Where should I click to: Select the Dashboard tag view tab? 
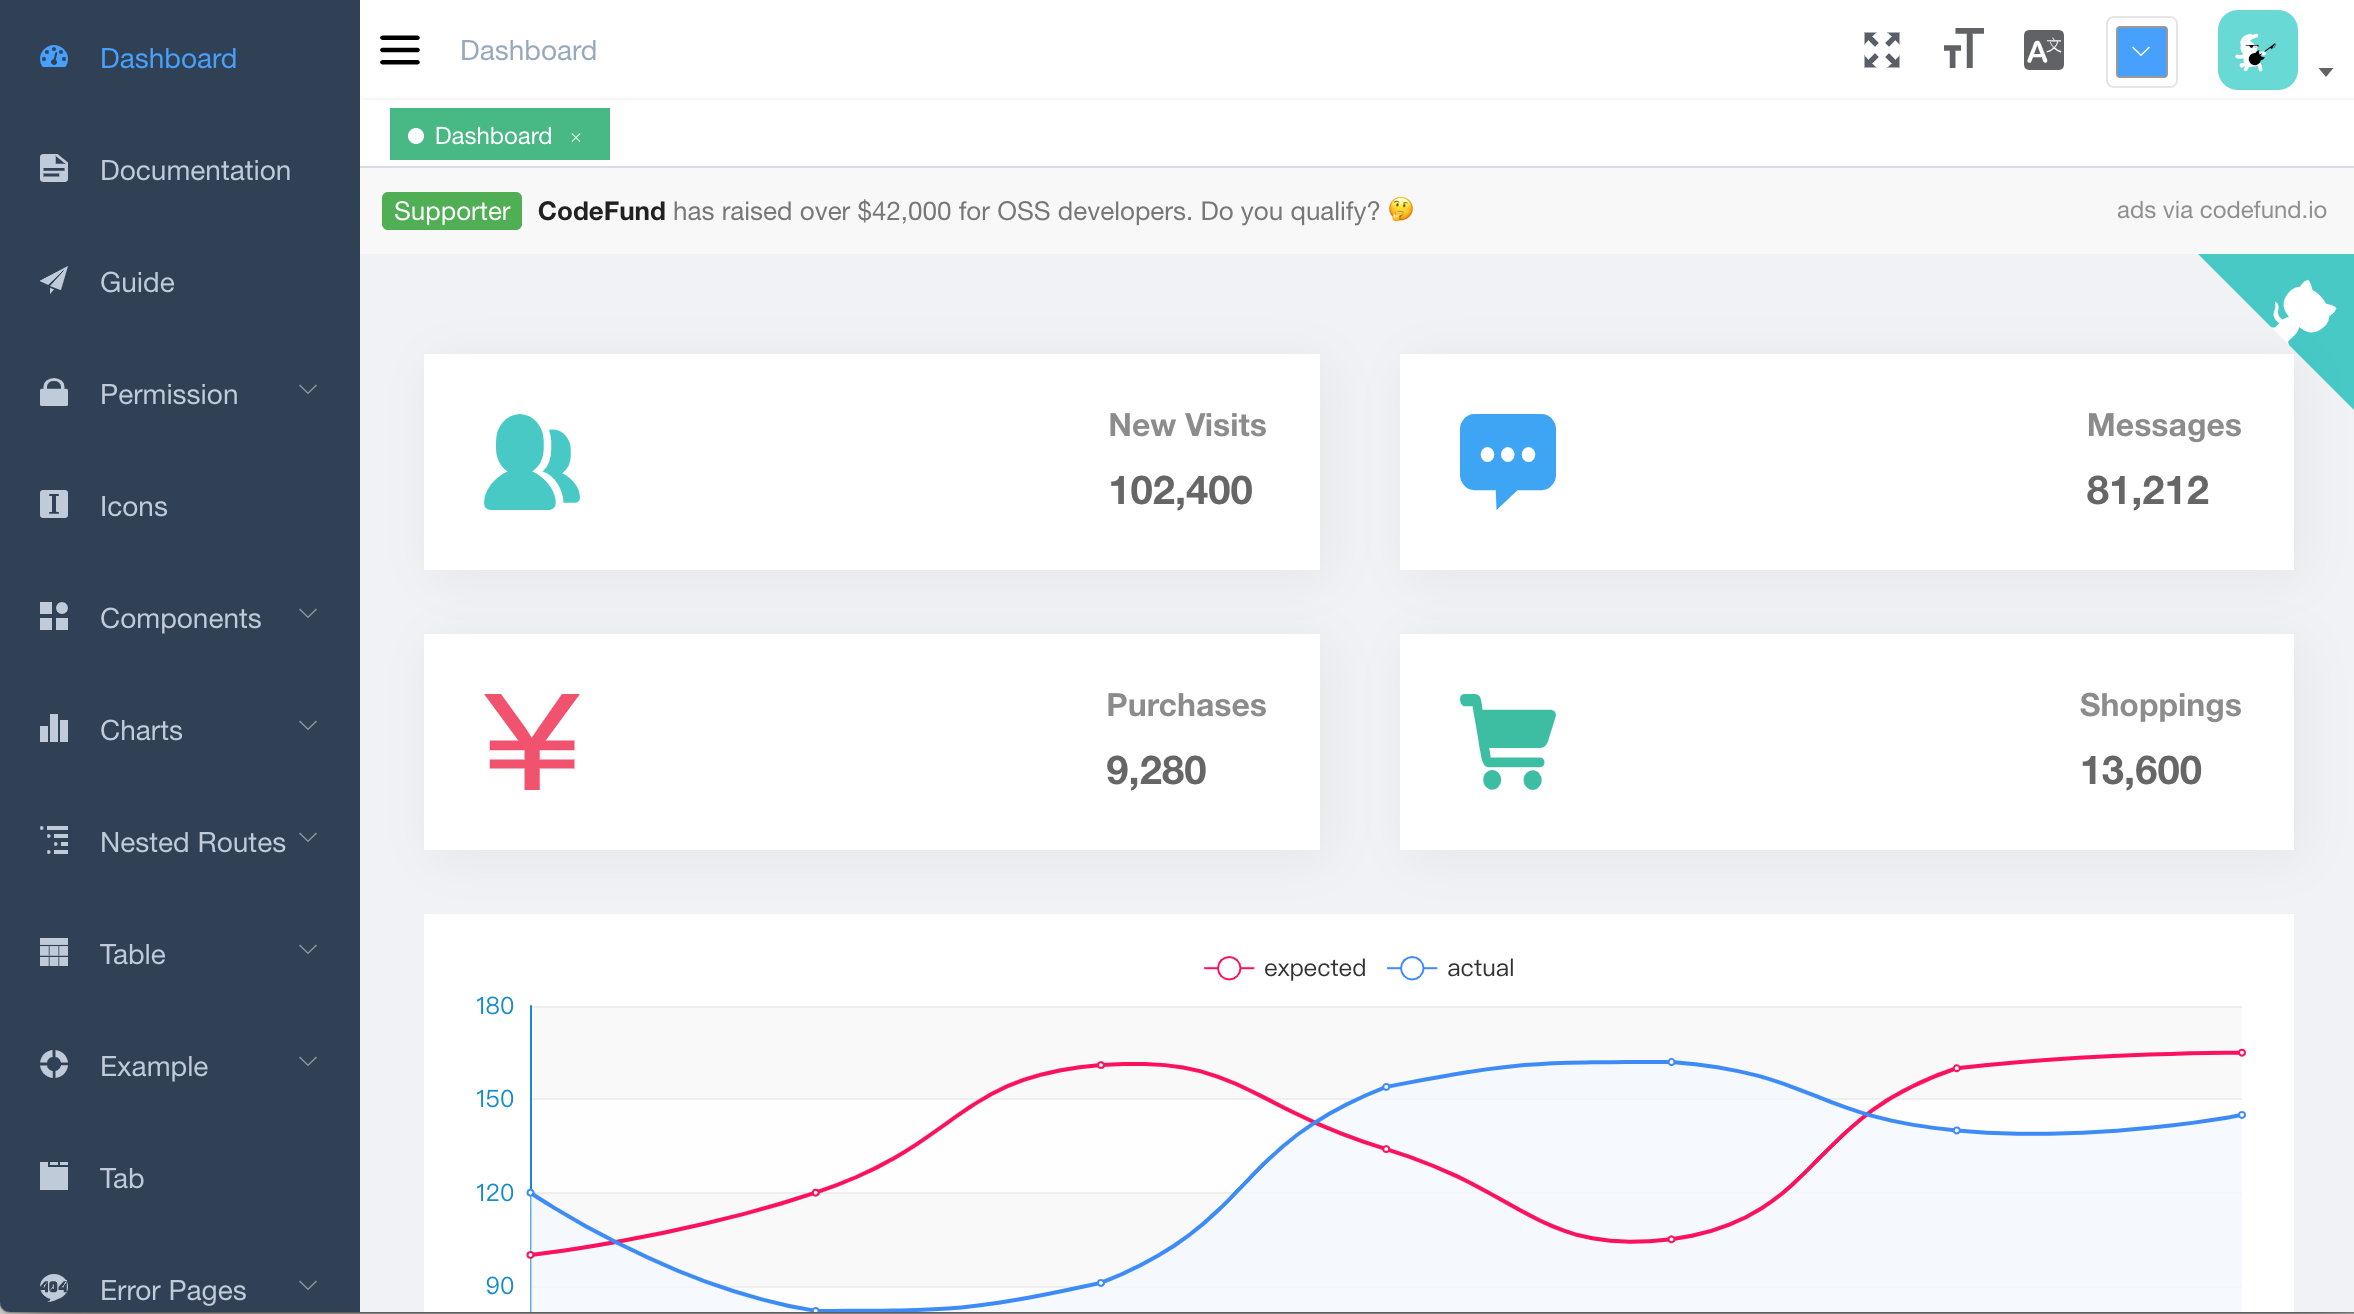[492, 136]
